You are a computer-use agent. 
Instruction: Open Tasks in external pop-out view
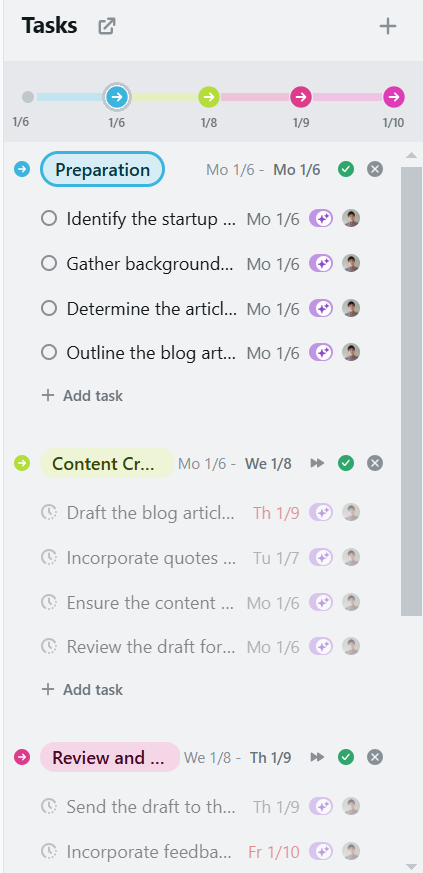point(106,26)
